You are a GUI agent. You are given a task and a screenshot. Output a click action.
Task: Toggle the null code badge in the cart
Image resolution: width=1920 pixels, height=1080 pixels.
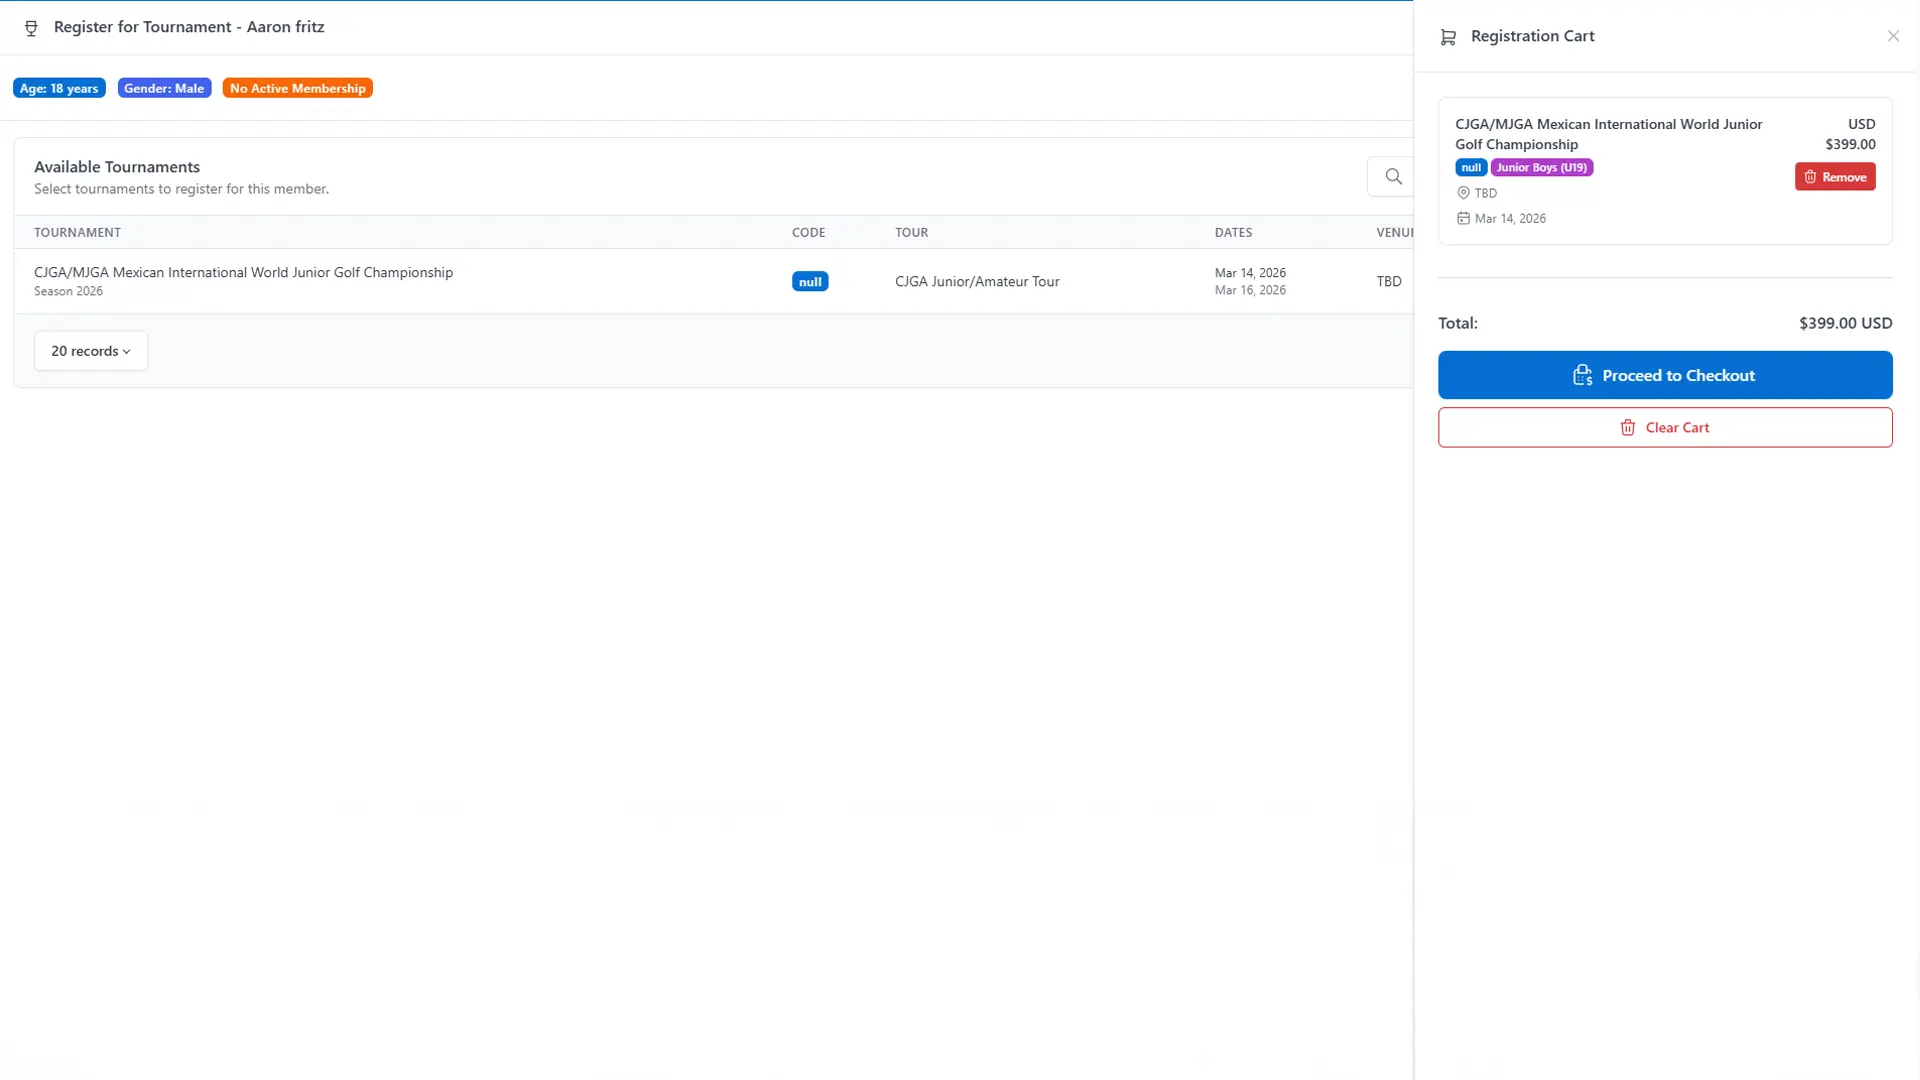(x=1469, y=167)
